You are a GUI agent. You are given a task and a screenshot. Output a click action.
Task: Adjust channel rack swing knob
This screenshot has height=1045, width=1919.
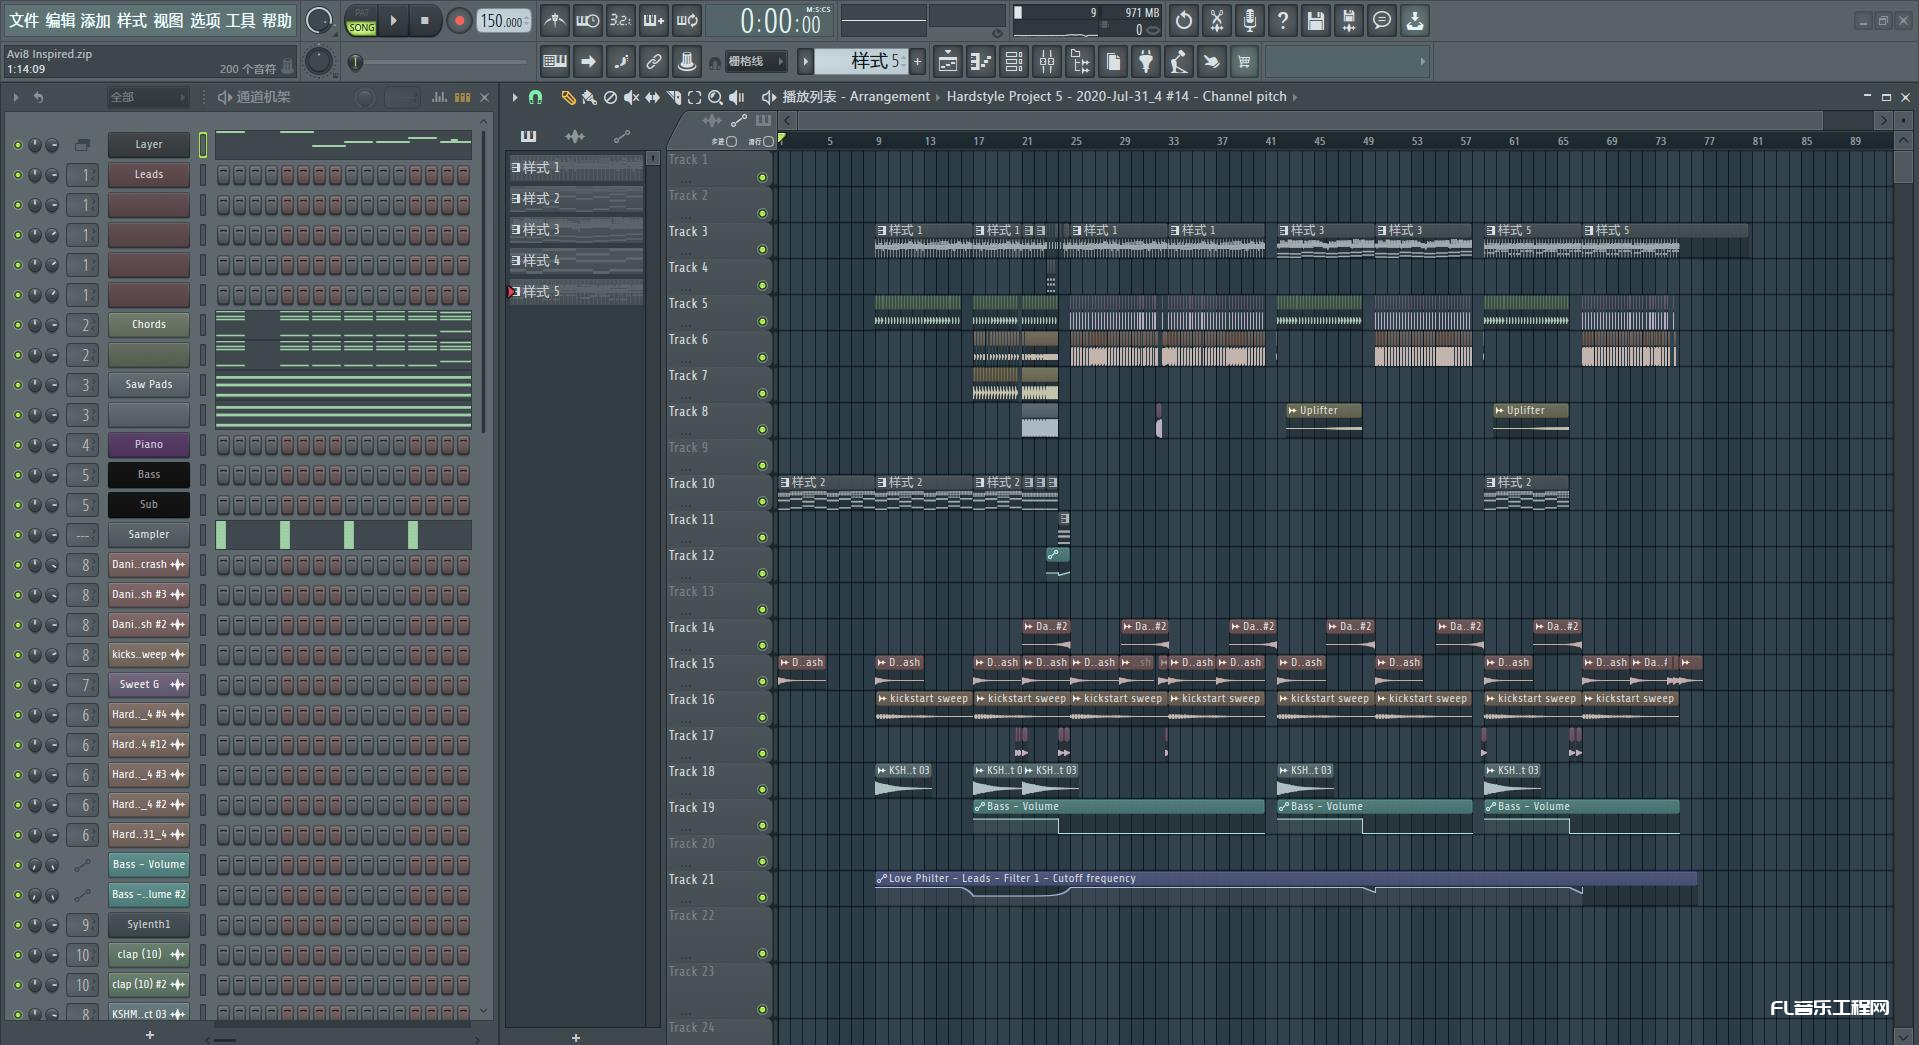[366, 97]
